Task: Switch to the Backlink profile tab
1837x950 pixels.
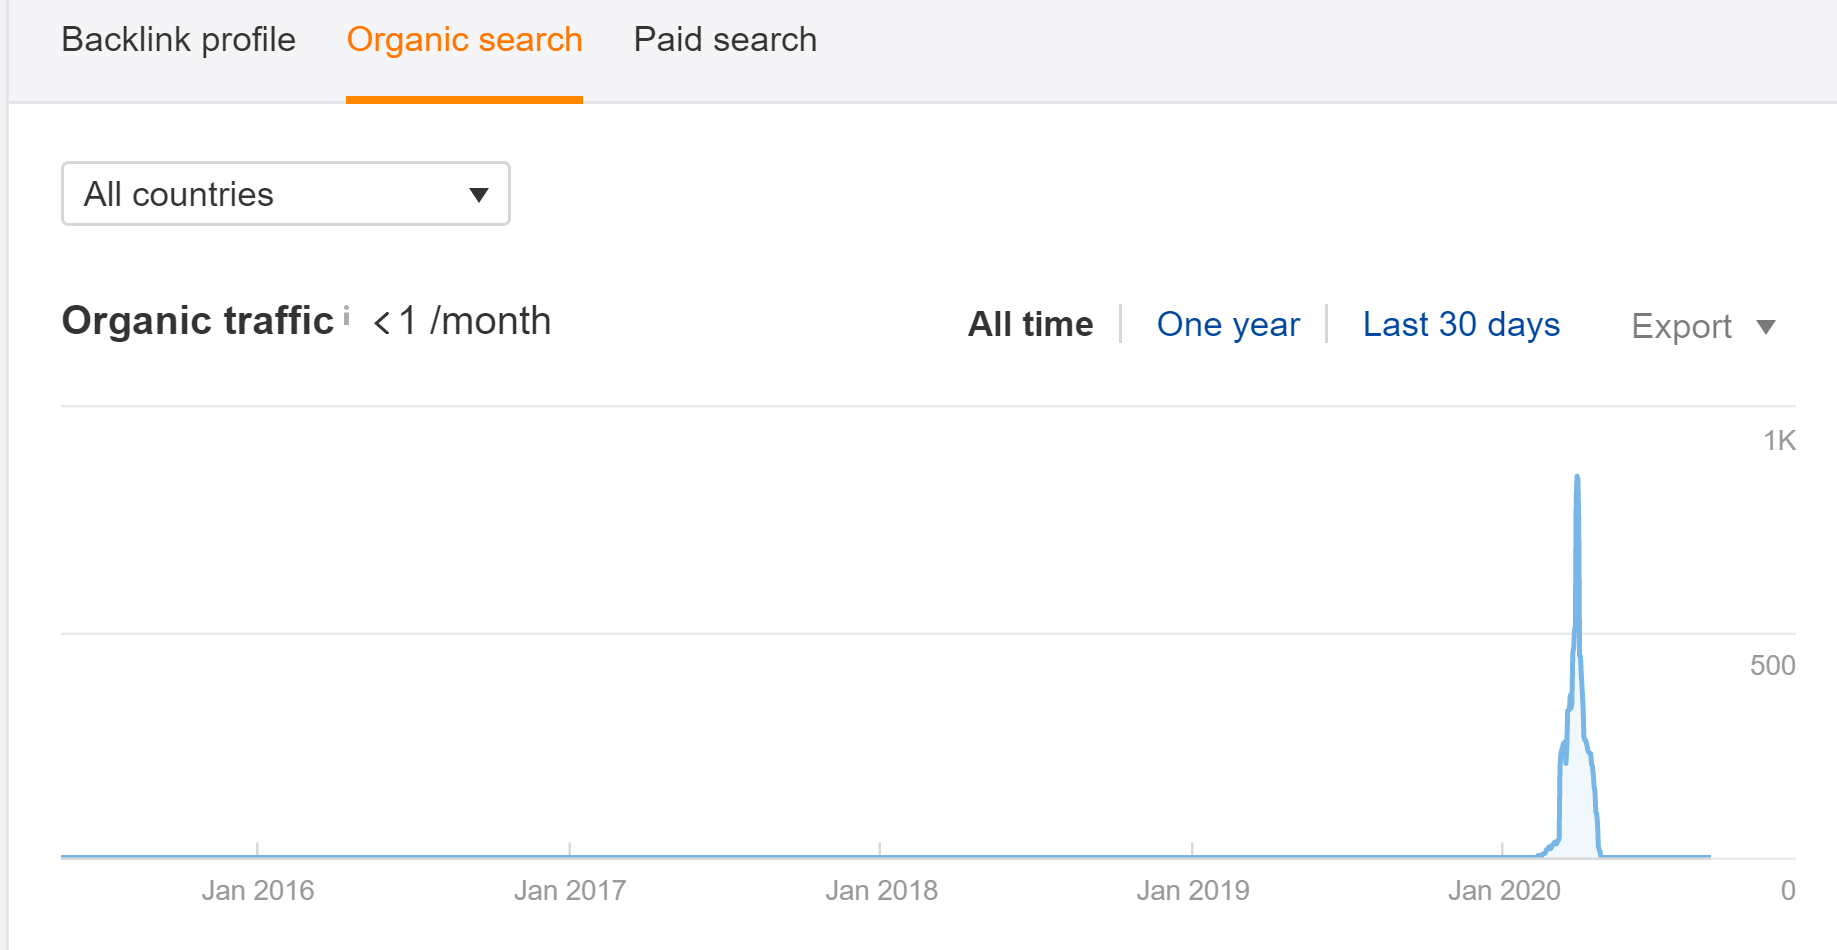Action: click(178, 40)
